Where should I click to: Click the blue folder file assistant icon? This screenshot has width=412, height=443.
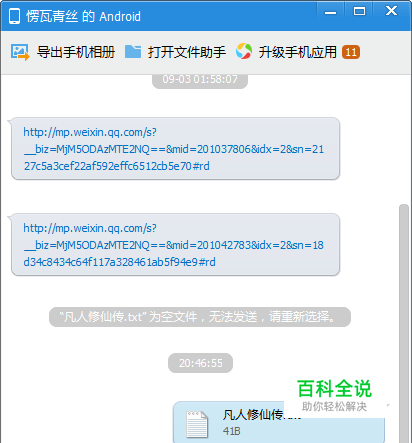133,52
